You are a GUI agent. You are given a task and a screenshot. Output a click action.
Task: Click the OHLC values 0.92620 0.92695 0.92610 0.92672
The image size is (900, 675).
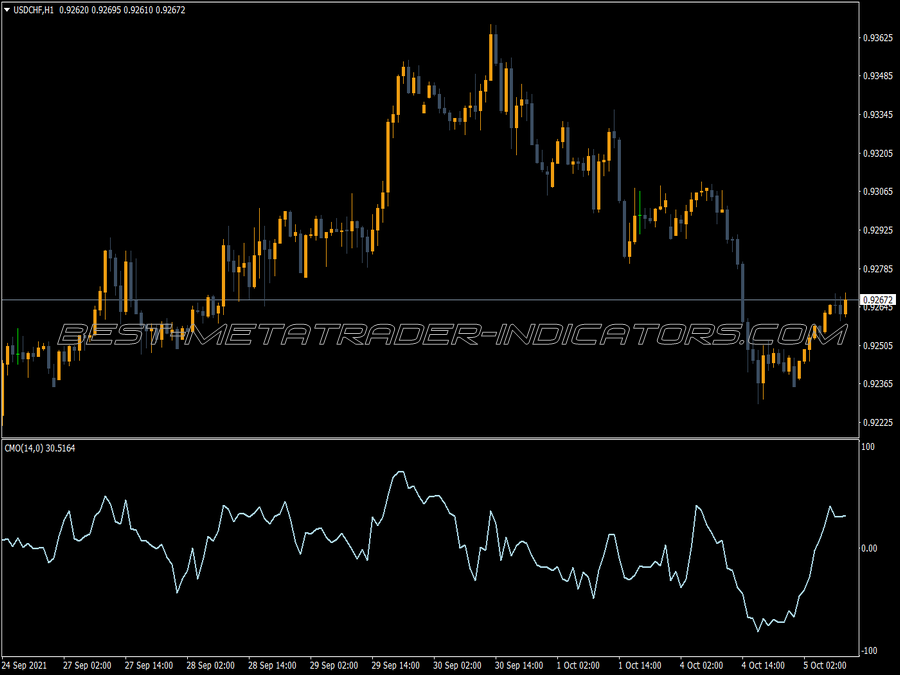point(122,10)
